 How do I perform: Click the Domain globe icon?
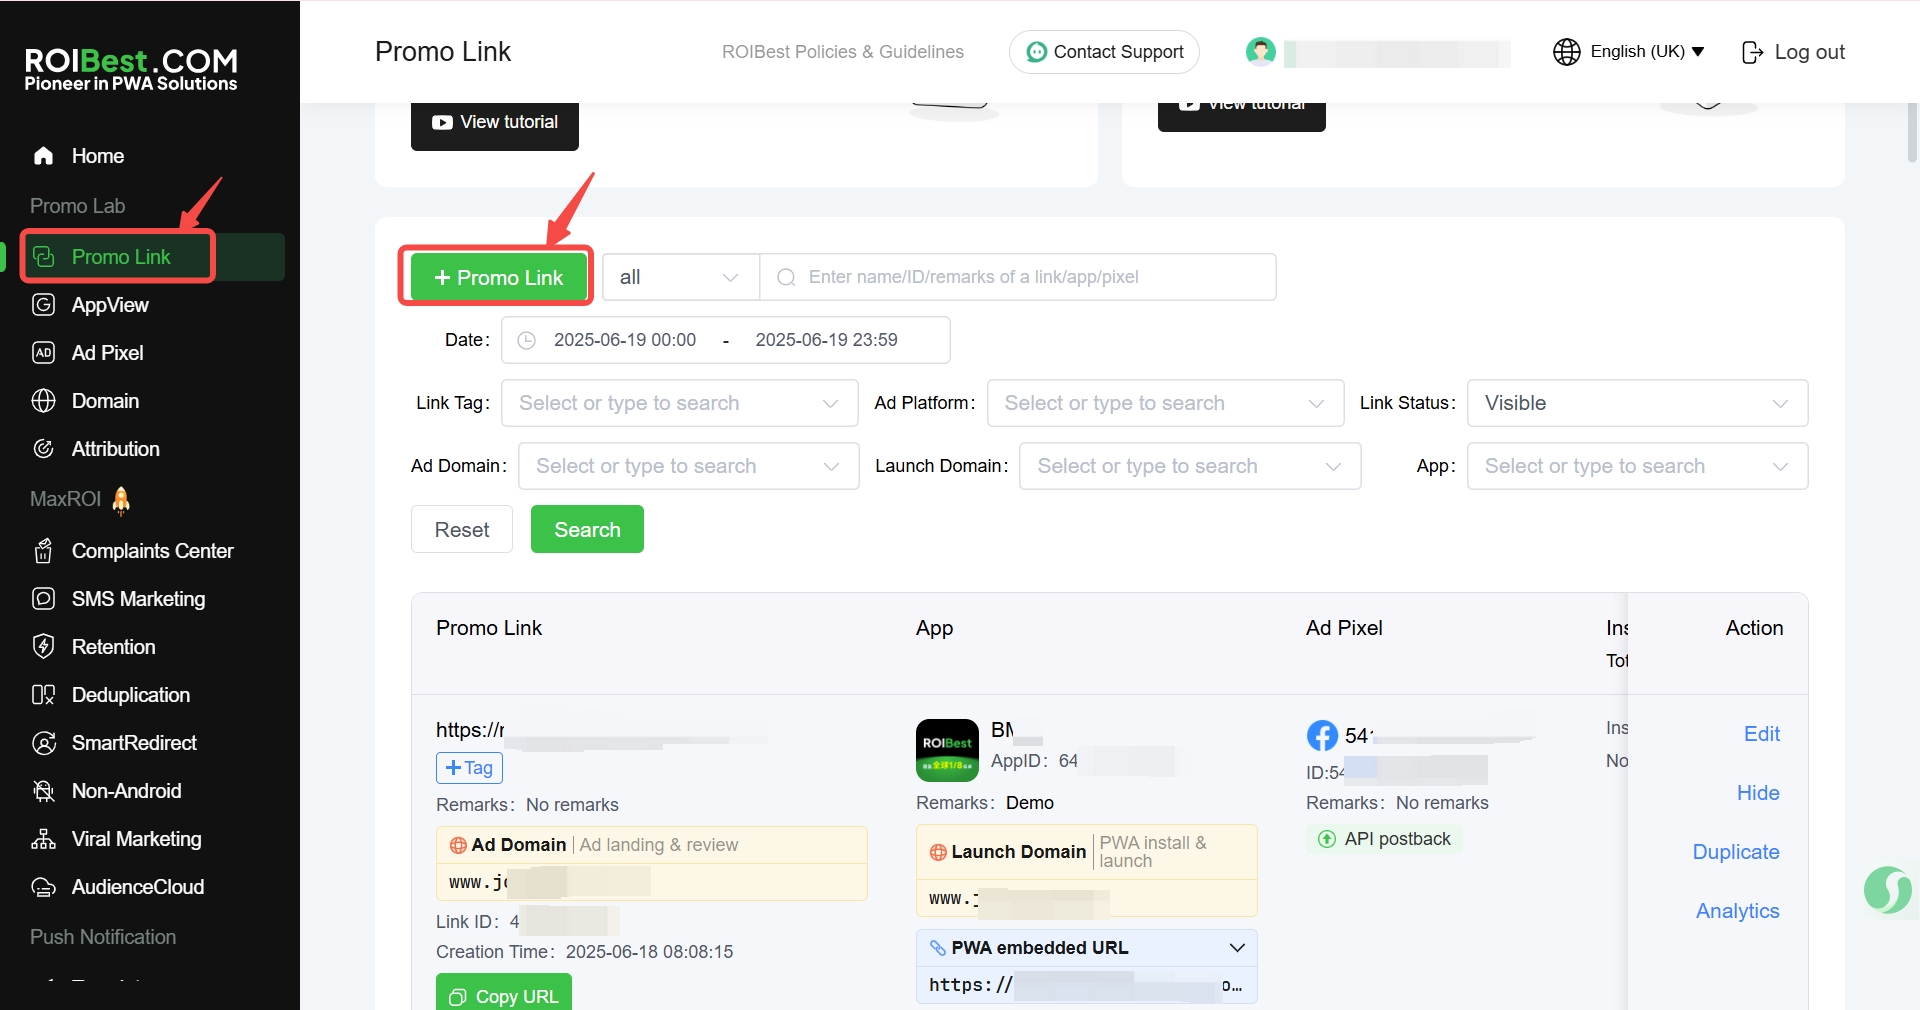pos(43,401)
